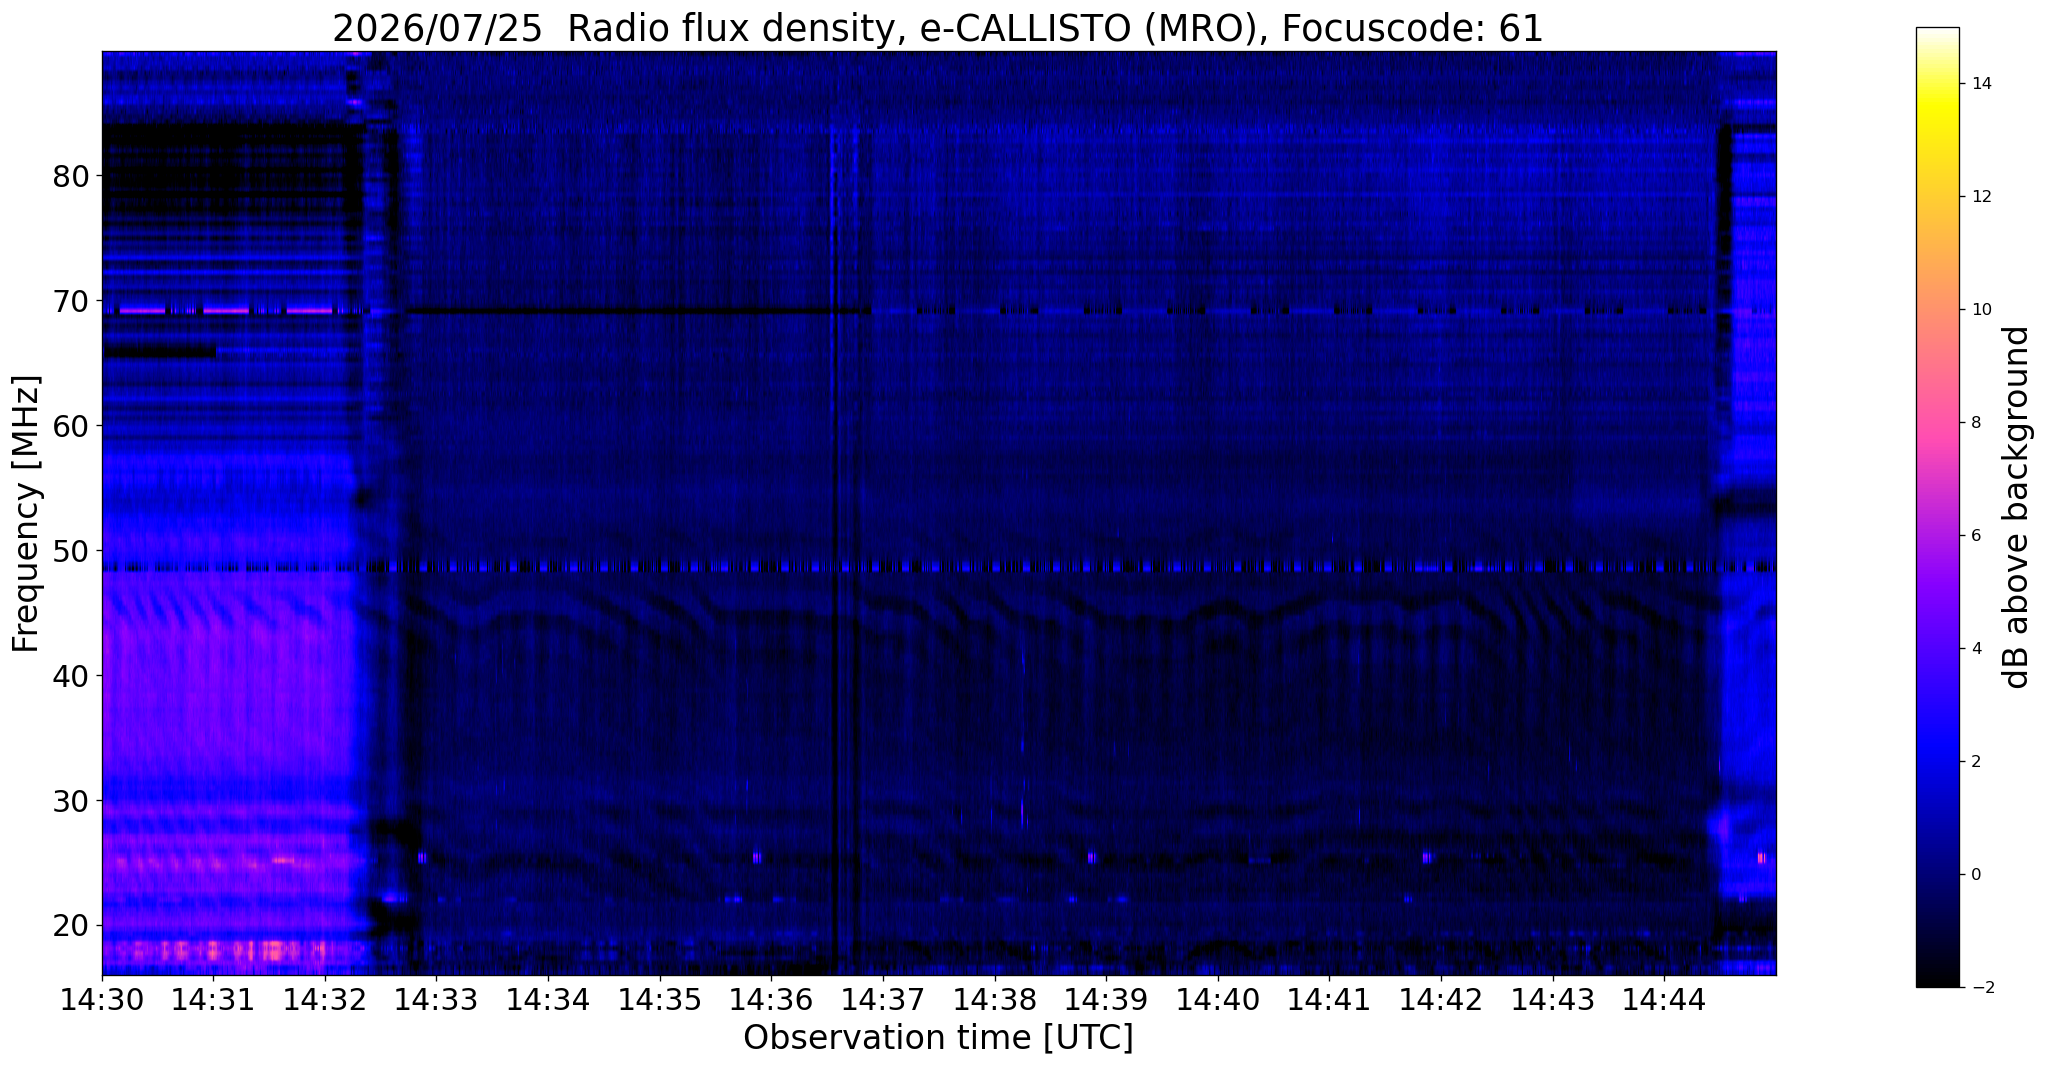2047x1067 pixels.
Task: Click the 80 MHz frequency tick label
Action: [70, 176]
